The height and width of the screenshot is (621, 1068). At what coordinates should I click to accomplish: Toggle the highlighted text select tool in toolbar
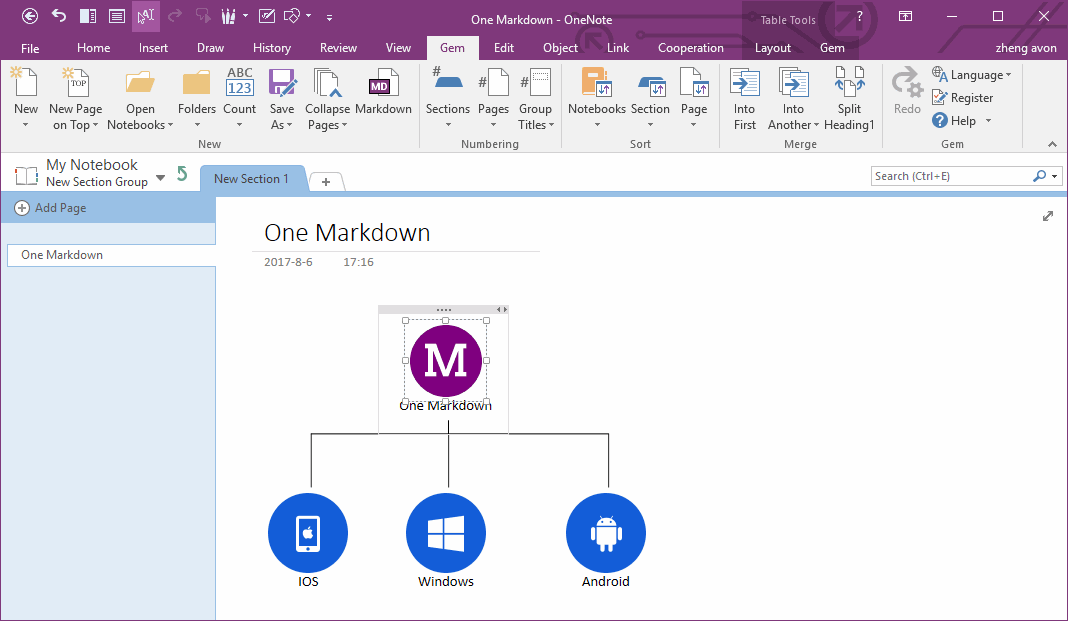pos(146,16)
